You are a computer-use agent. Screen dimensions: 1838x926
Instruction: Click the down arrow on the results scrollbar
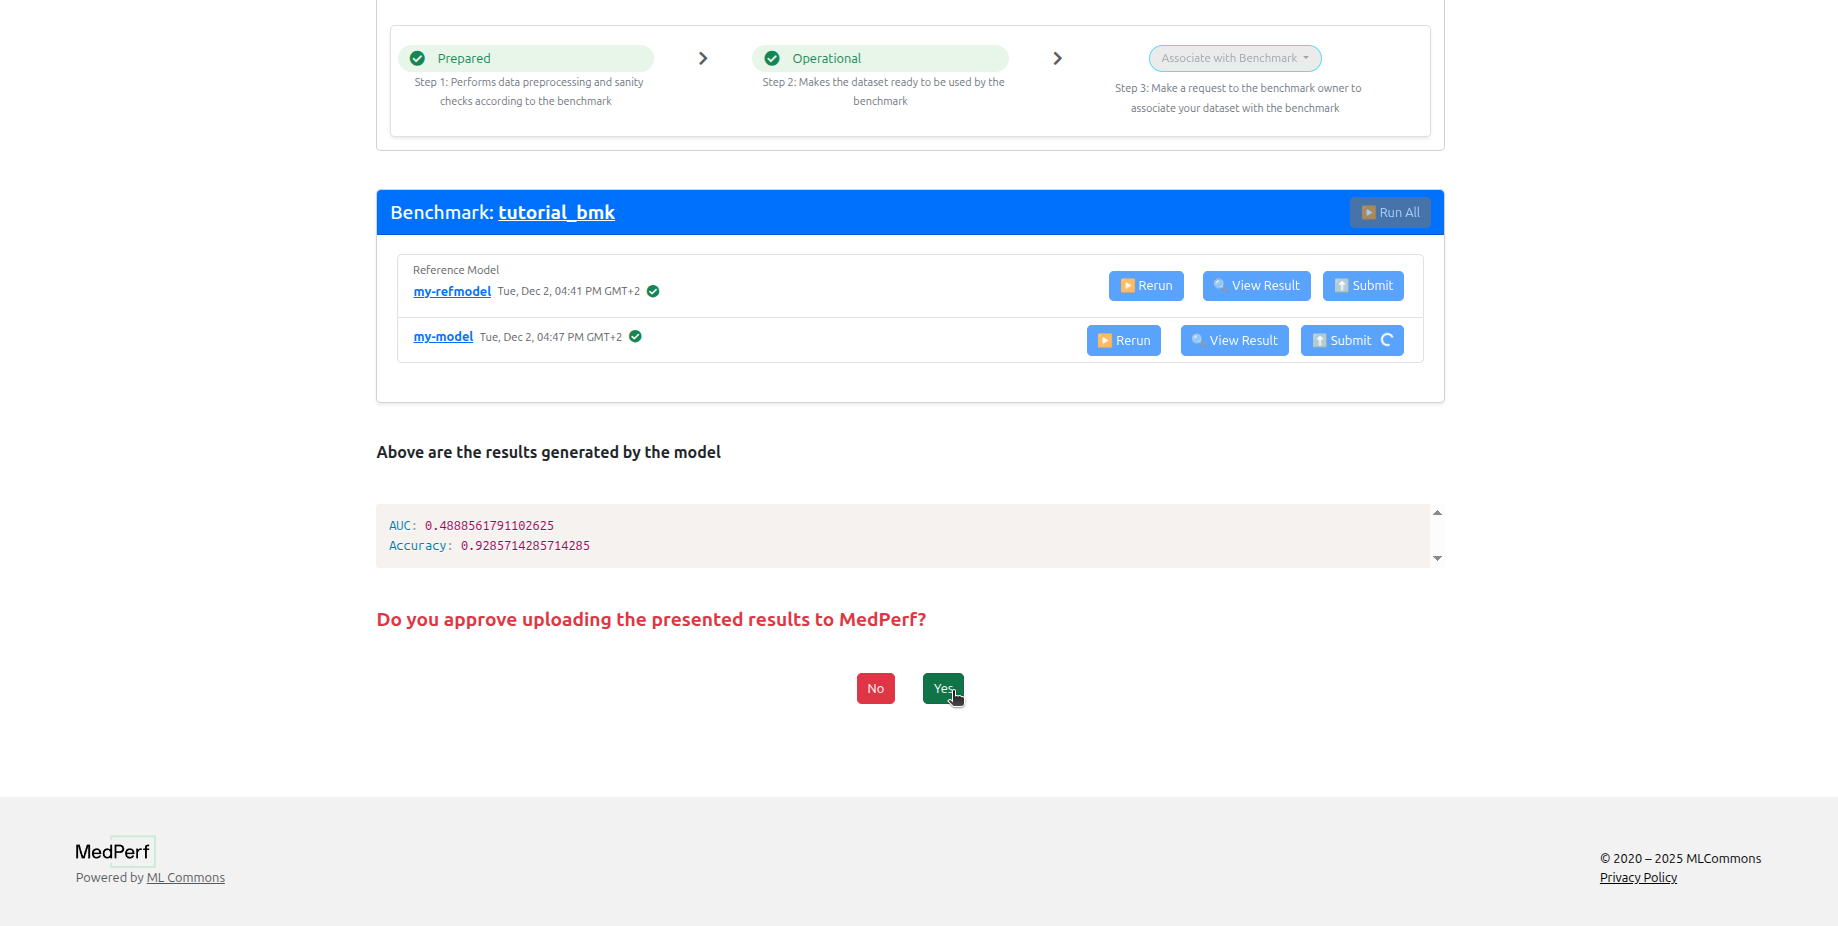[x=1437, y=558]
